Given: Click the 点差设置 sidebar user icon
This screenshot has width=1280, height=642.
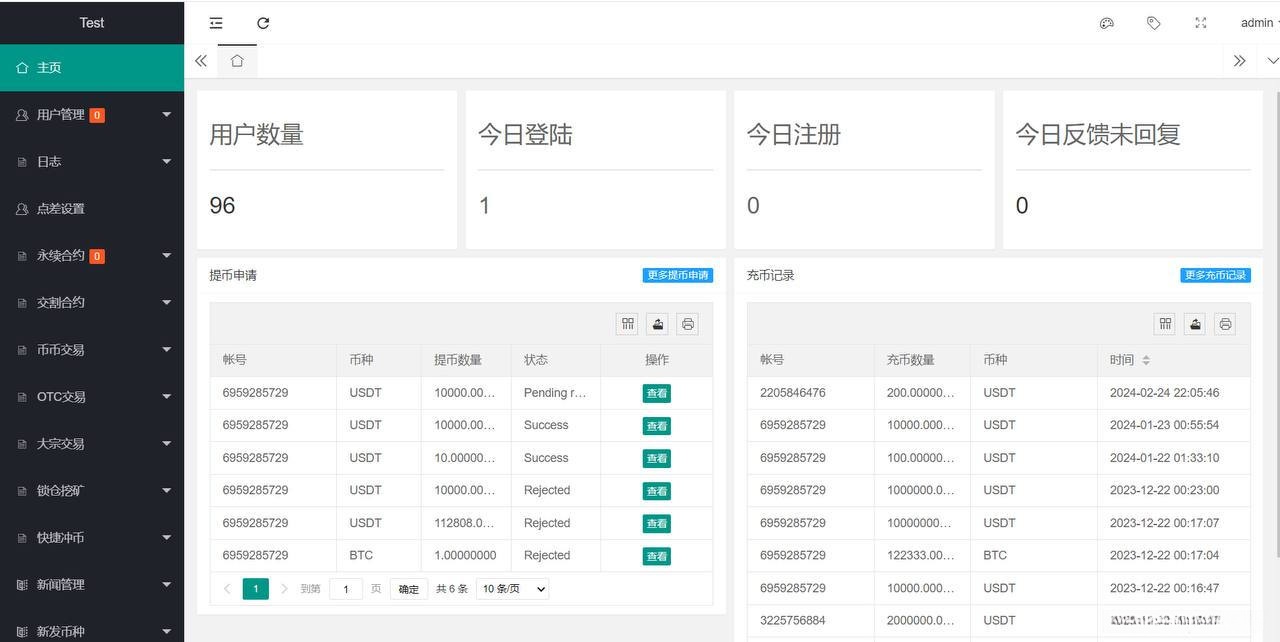Looking at the screenshot, I should pos(22,209).
